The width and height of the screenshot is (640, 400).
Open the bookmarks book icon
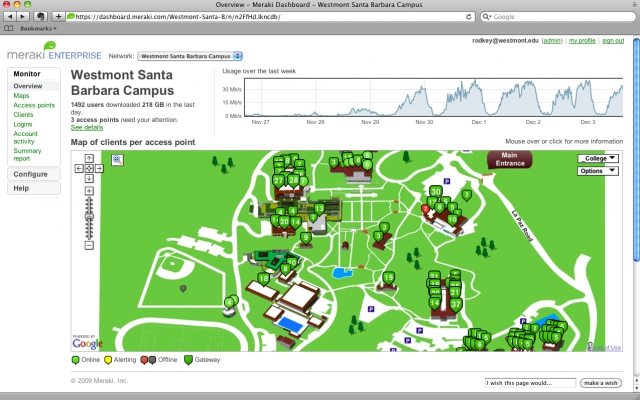[9, 29]
